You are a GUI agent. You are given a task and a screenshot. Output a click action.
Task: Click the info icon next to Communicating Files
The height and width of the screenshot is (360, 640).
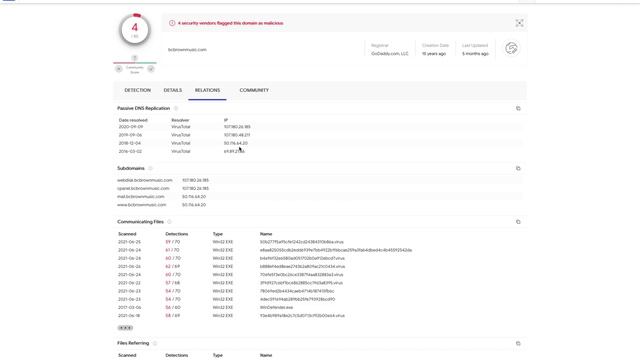pyautogui.click(x=169, y=222)
